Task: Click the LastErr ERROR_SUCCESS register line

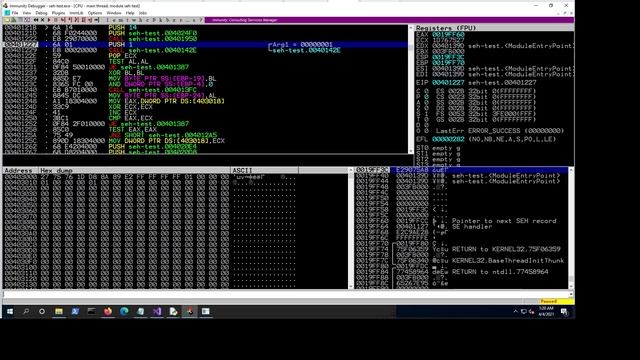Action: [x=500, y=131]
